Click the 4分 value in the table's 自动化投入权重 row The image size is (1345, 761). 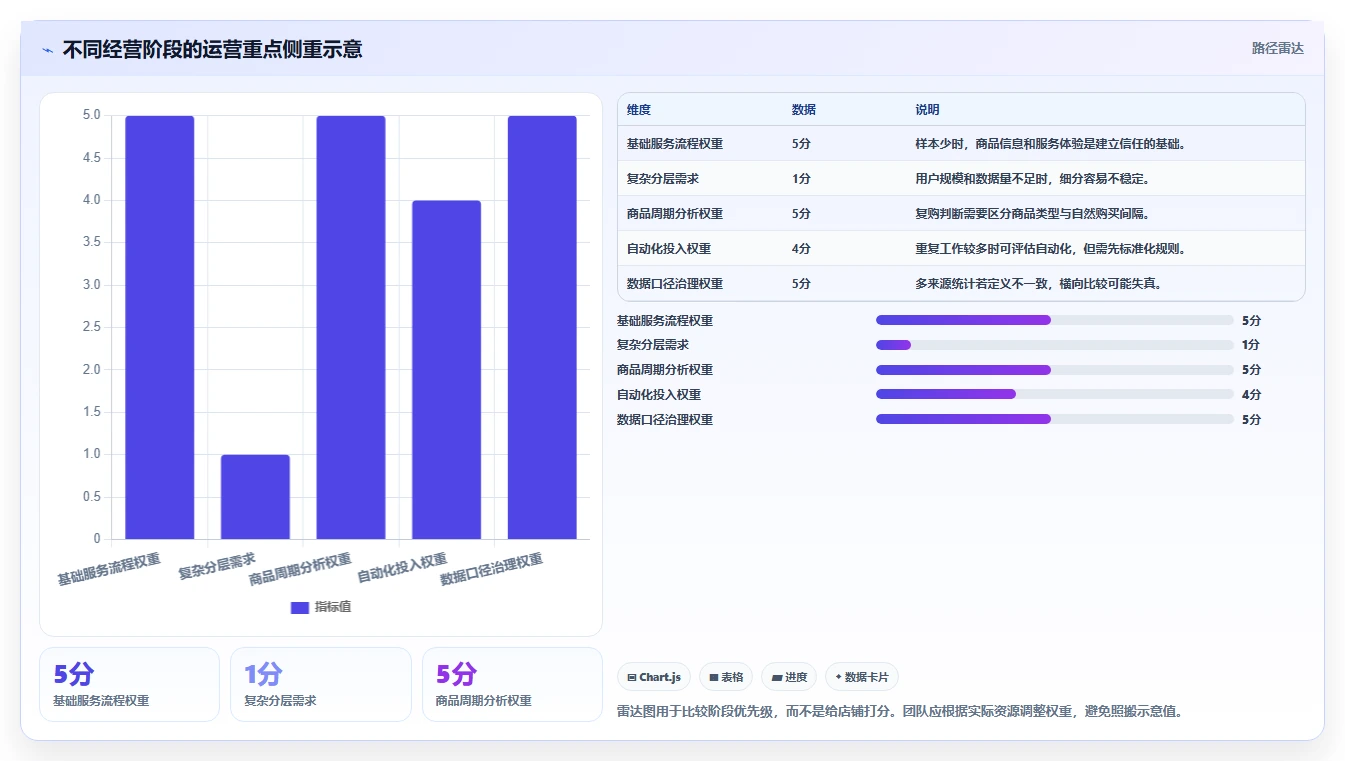click(x=801, y=249)
